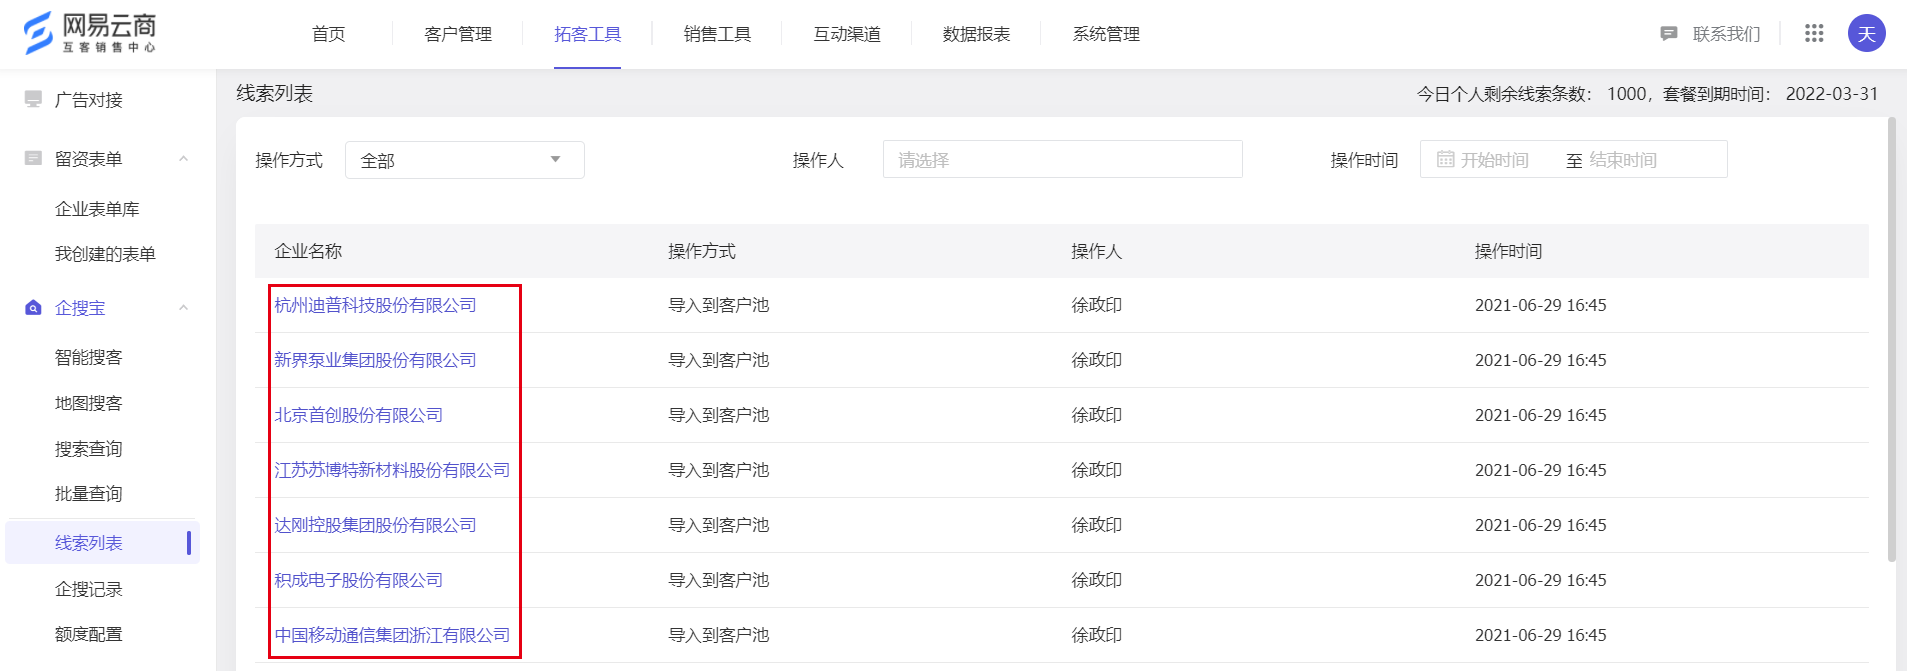Open the 天 user avatar
Image resolution: width=1907 pixels, height=671 pixels.
[x=1866, y=33]
